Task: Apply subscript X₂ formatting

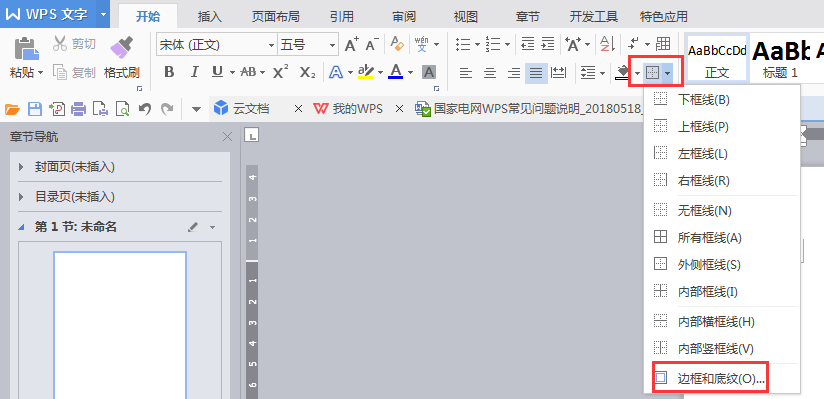Action: point(307,72)
